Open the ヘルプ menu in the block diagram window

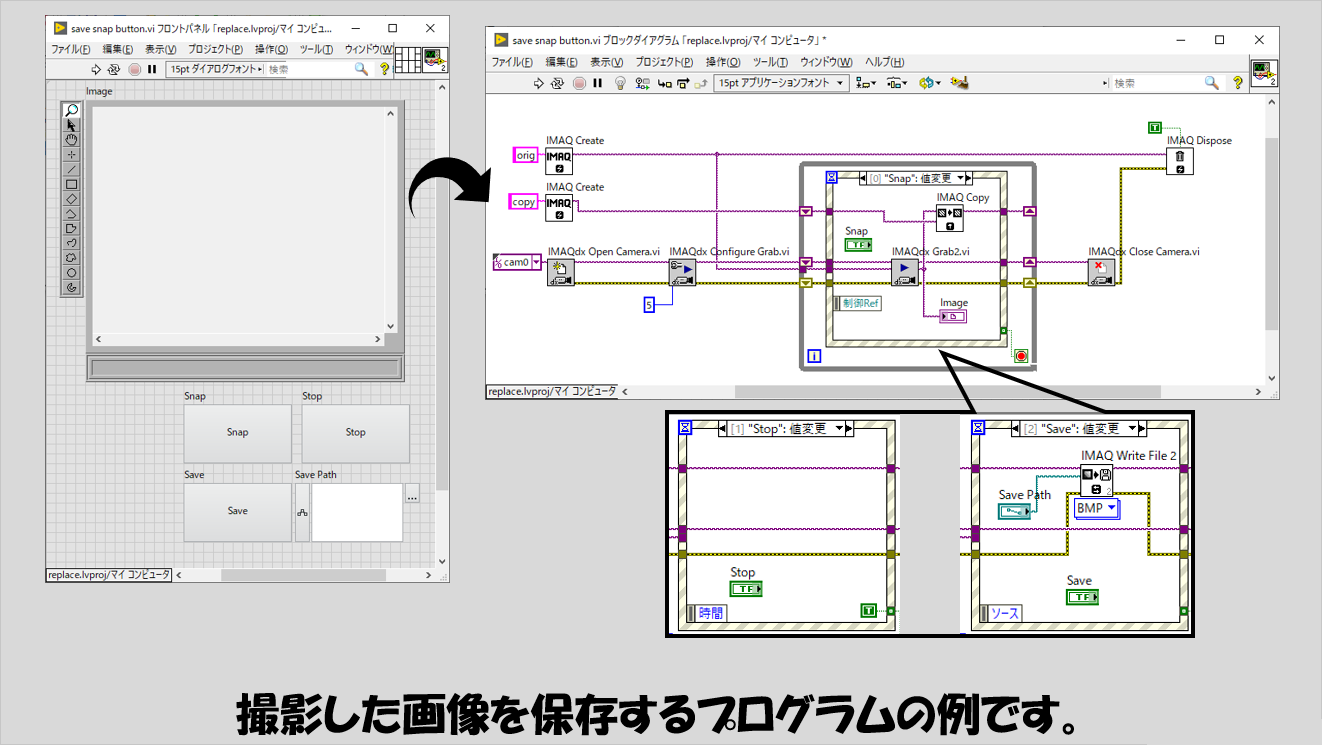pos(884,62)
